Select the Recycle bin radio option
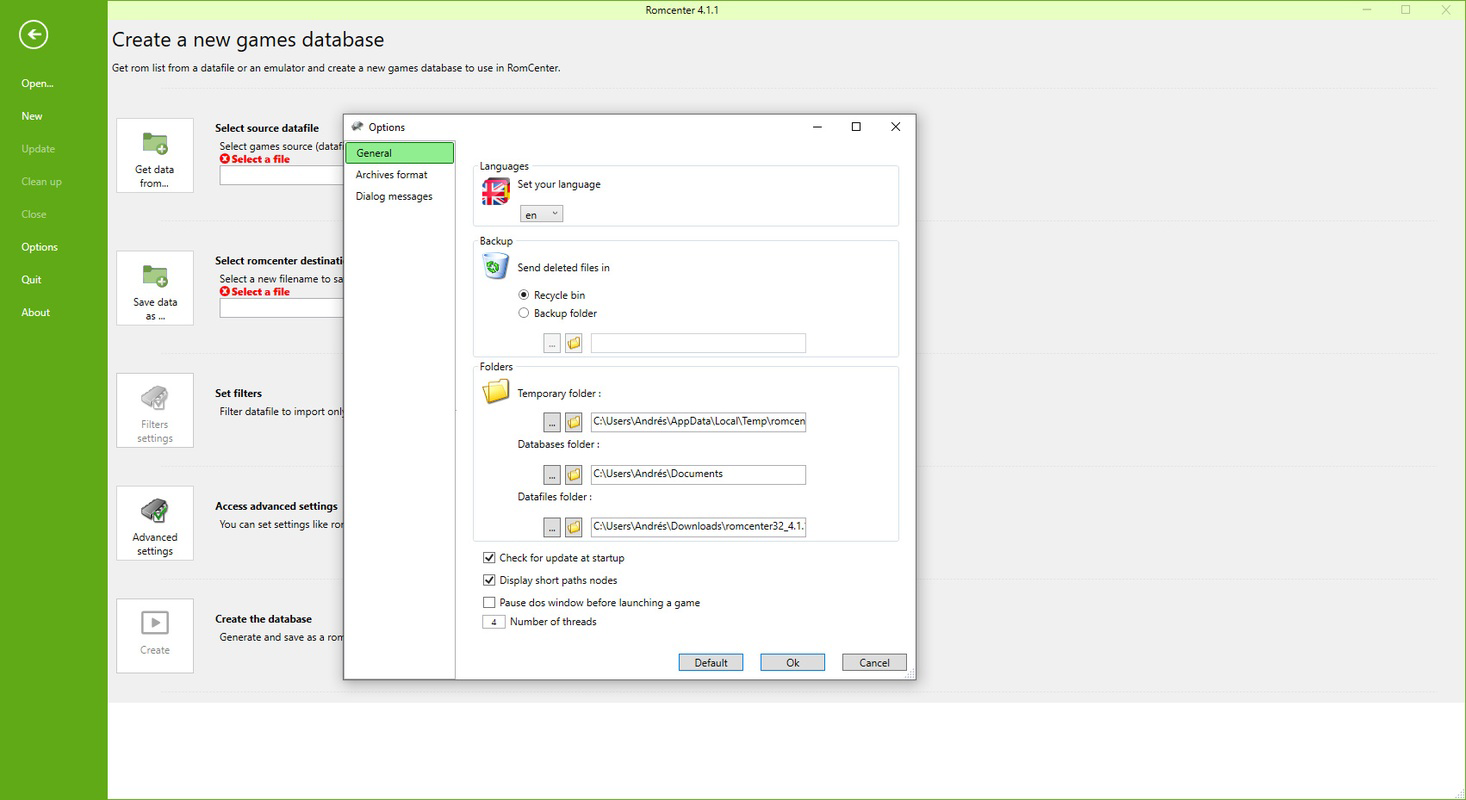 coord(524,295)
